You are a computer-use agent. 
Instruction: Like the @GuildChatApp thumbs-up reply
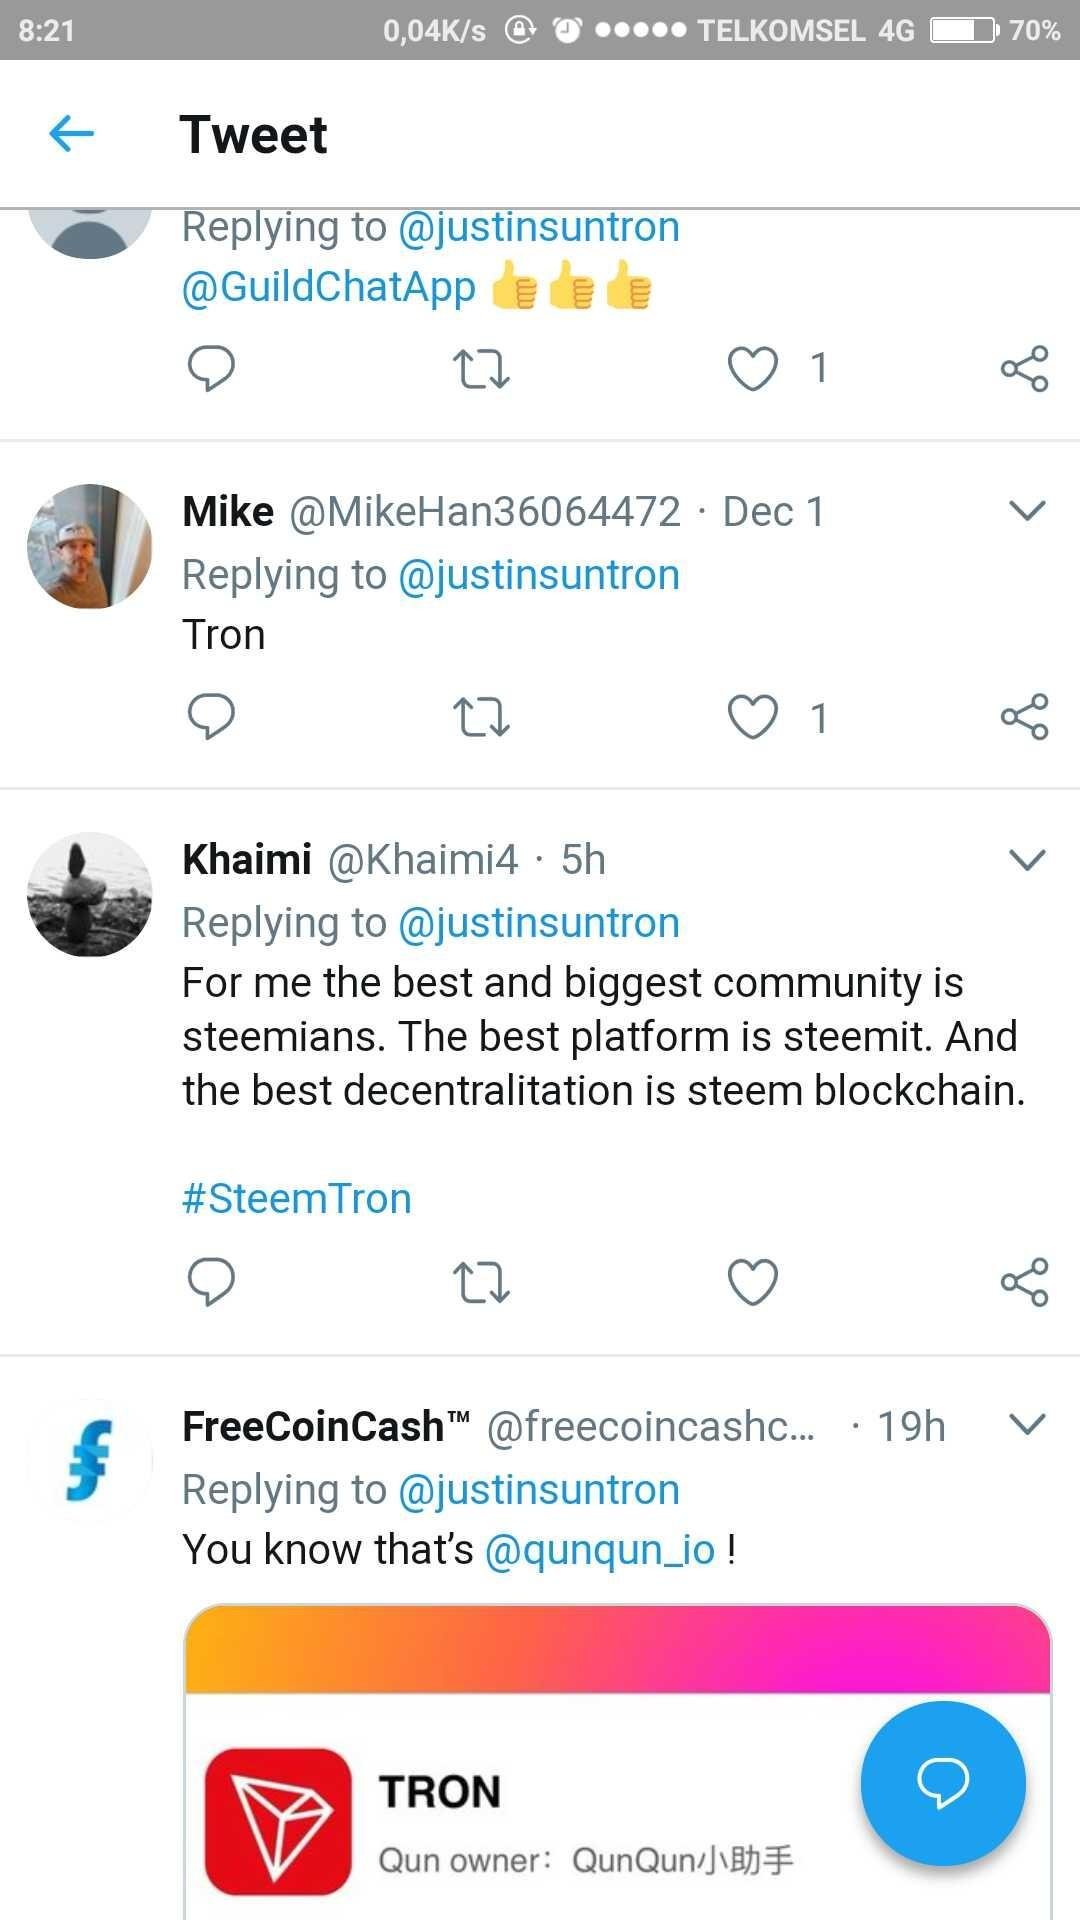pyautogui.click(x=752, y=368)
